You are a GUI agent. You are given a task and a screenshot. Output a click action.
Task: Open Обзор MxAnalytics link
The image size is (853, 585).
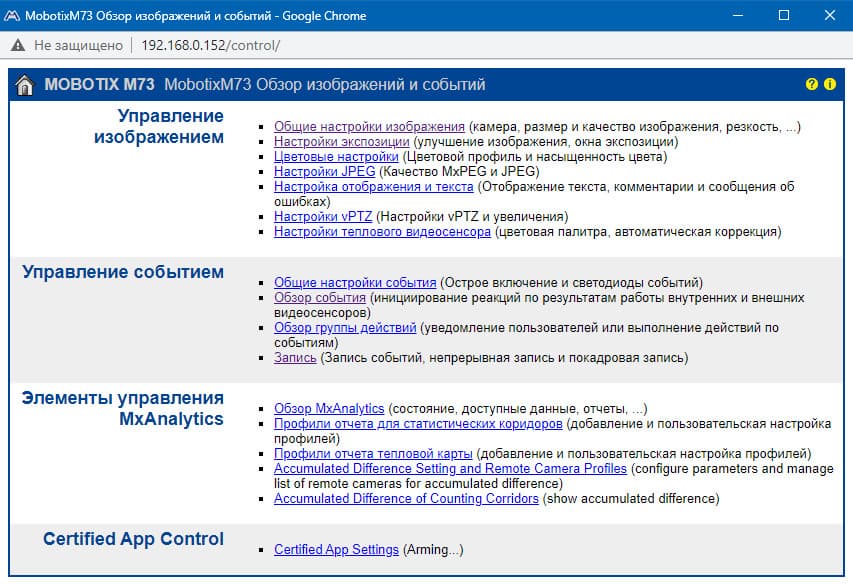pyautogui.click(x=329, y=409)
